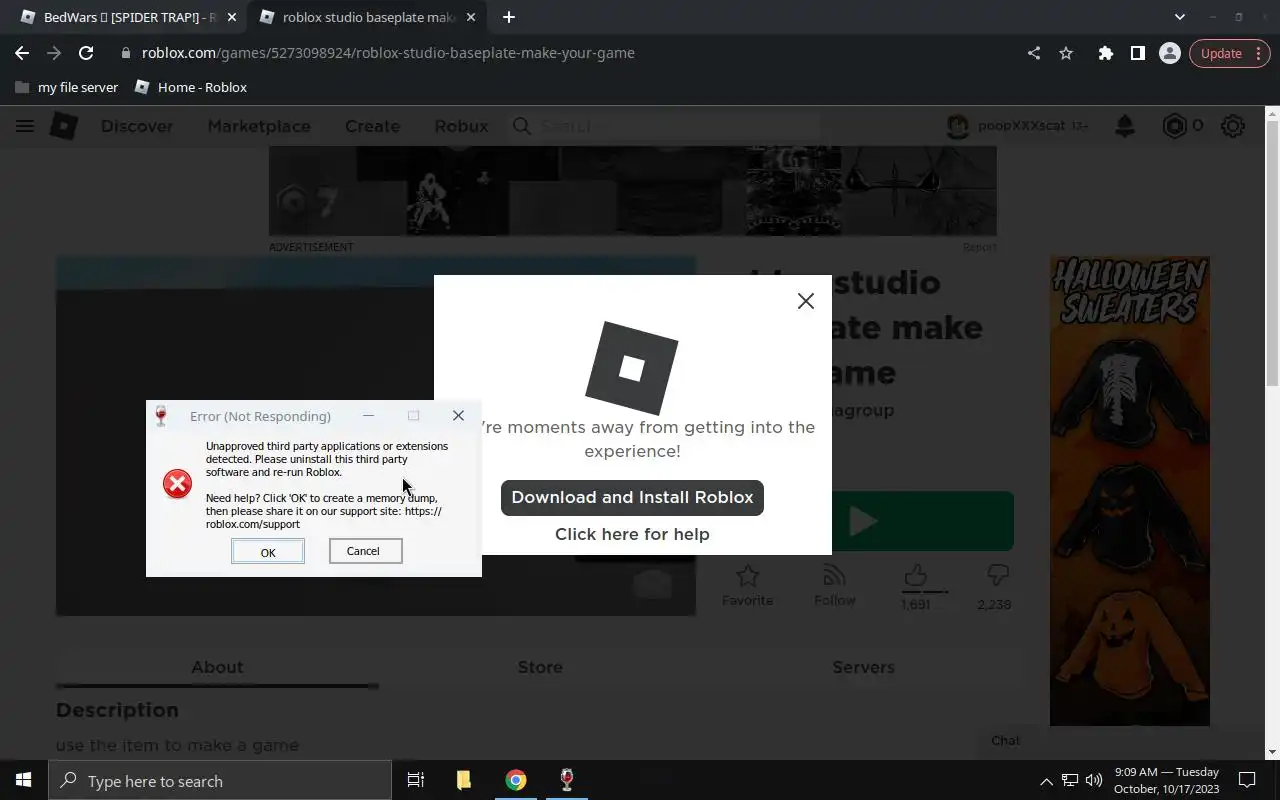Open the Roblox hamburger menu

pyautogui.click(x=25, y=126)
